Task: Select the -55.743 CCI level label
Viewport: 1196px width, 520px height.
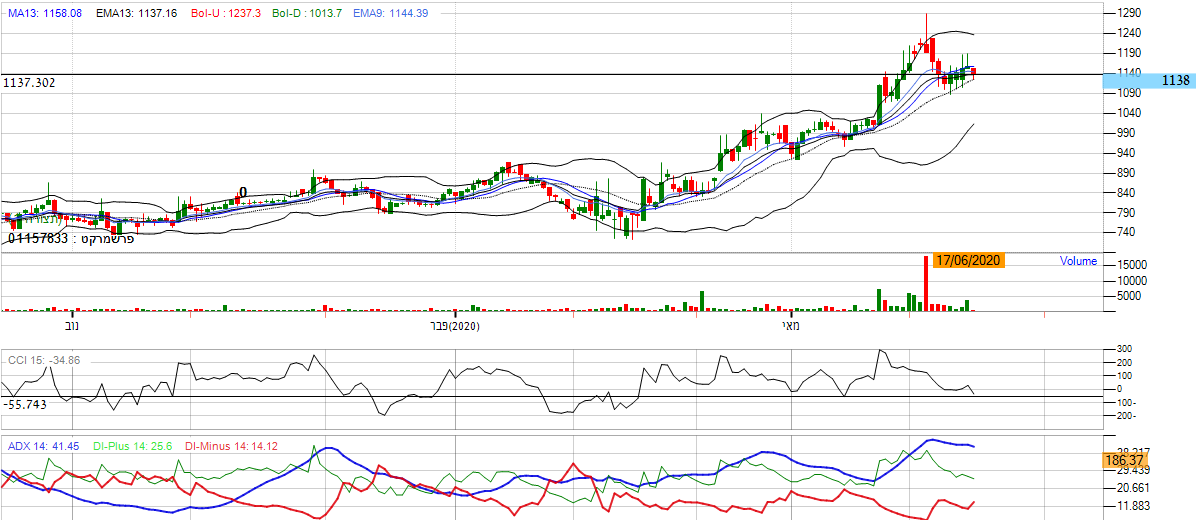Action: tap(25, 404)
